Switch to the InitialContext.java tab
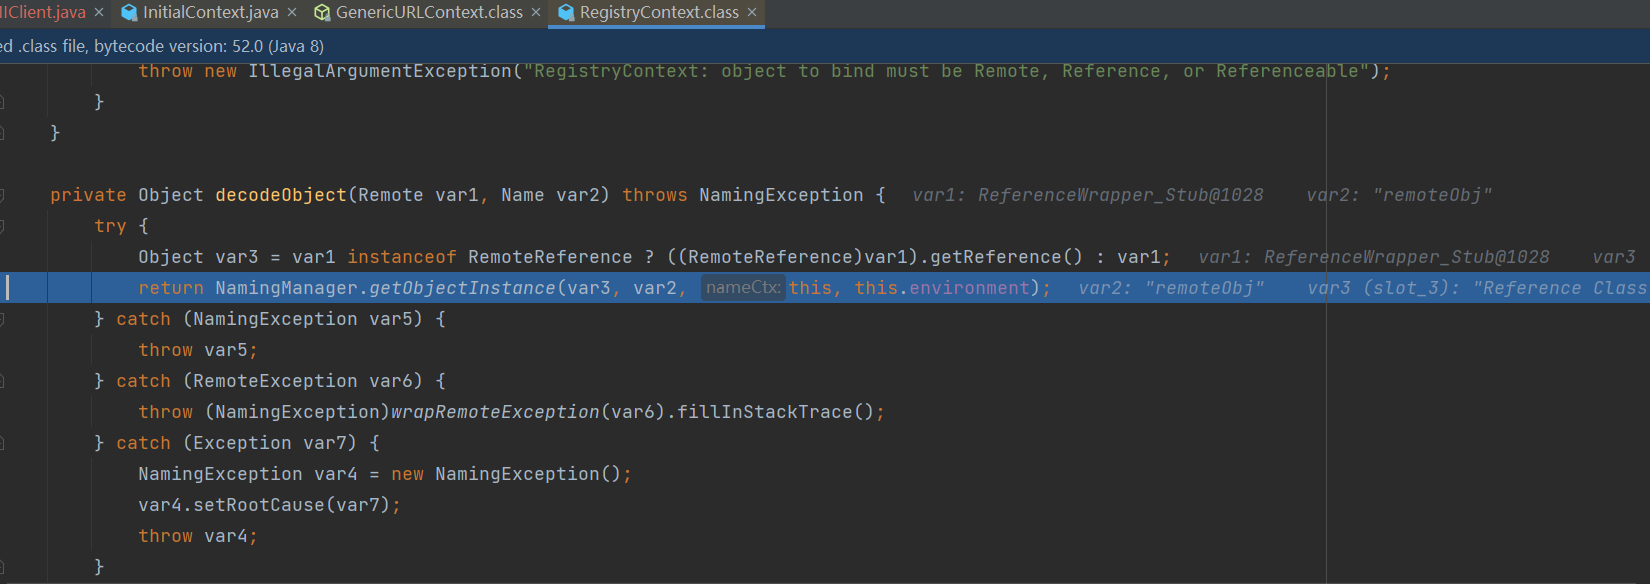This screenshot has width=1650, height=584. click(210, 12)
